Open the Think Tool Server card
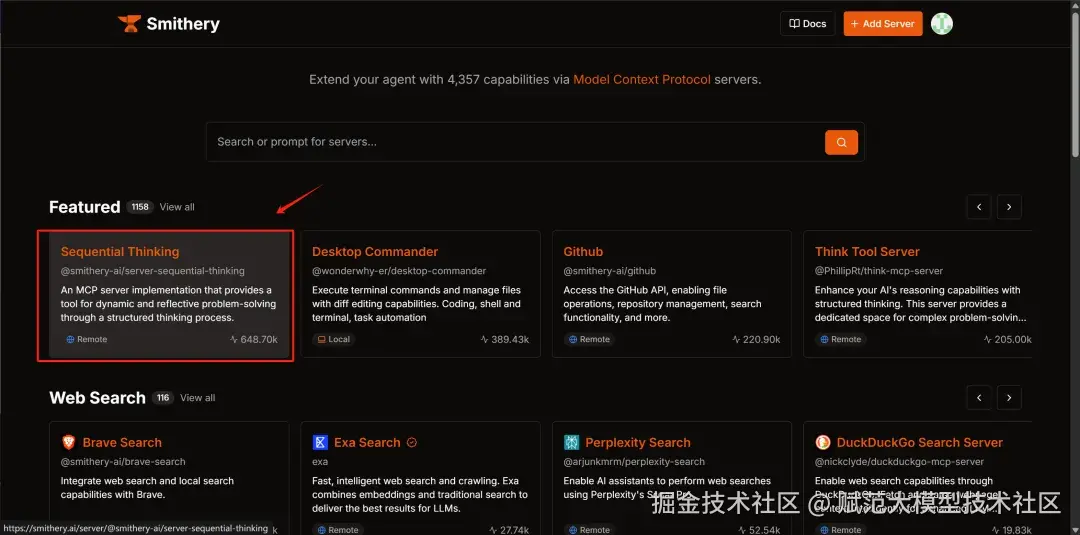Screen dimensions: 1080x535 click(x=917, y=294)
